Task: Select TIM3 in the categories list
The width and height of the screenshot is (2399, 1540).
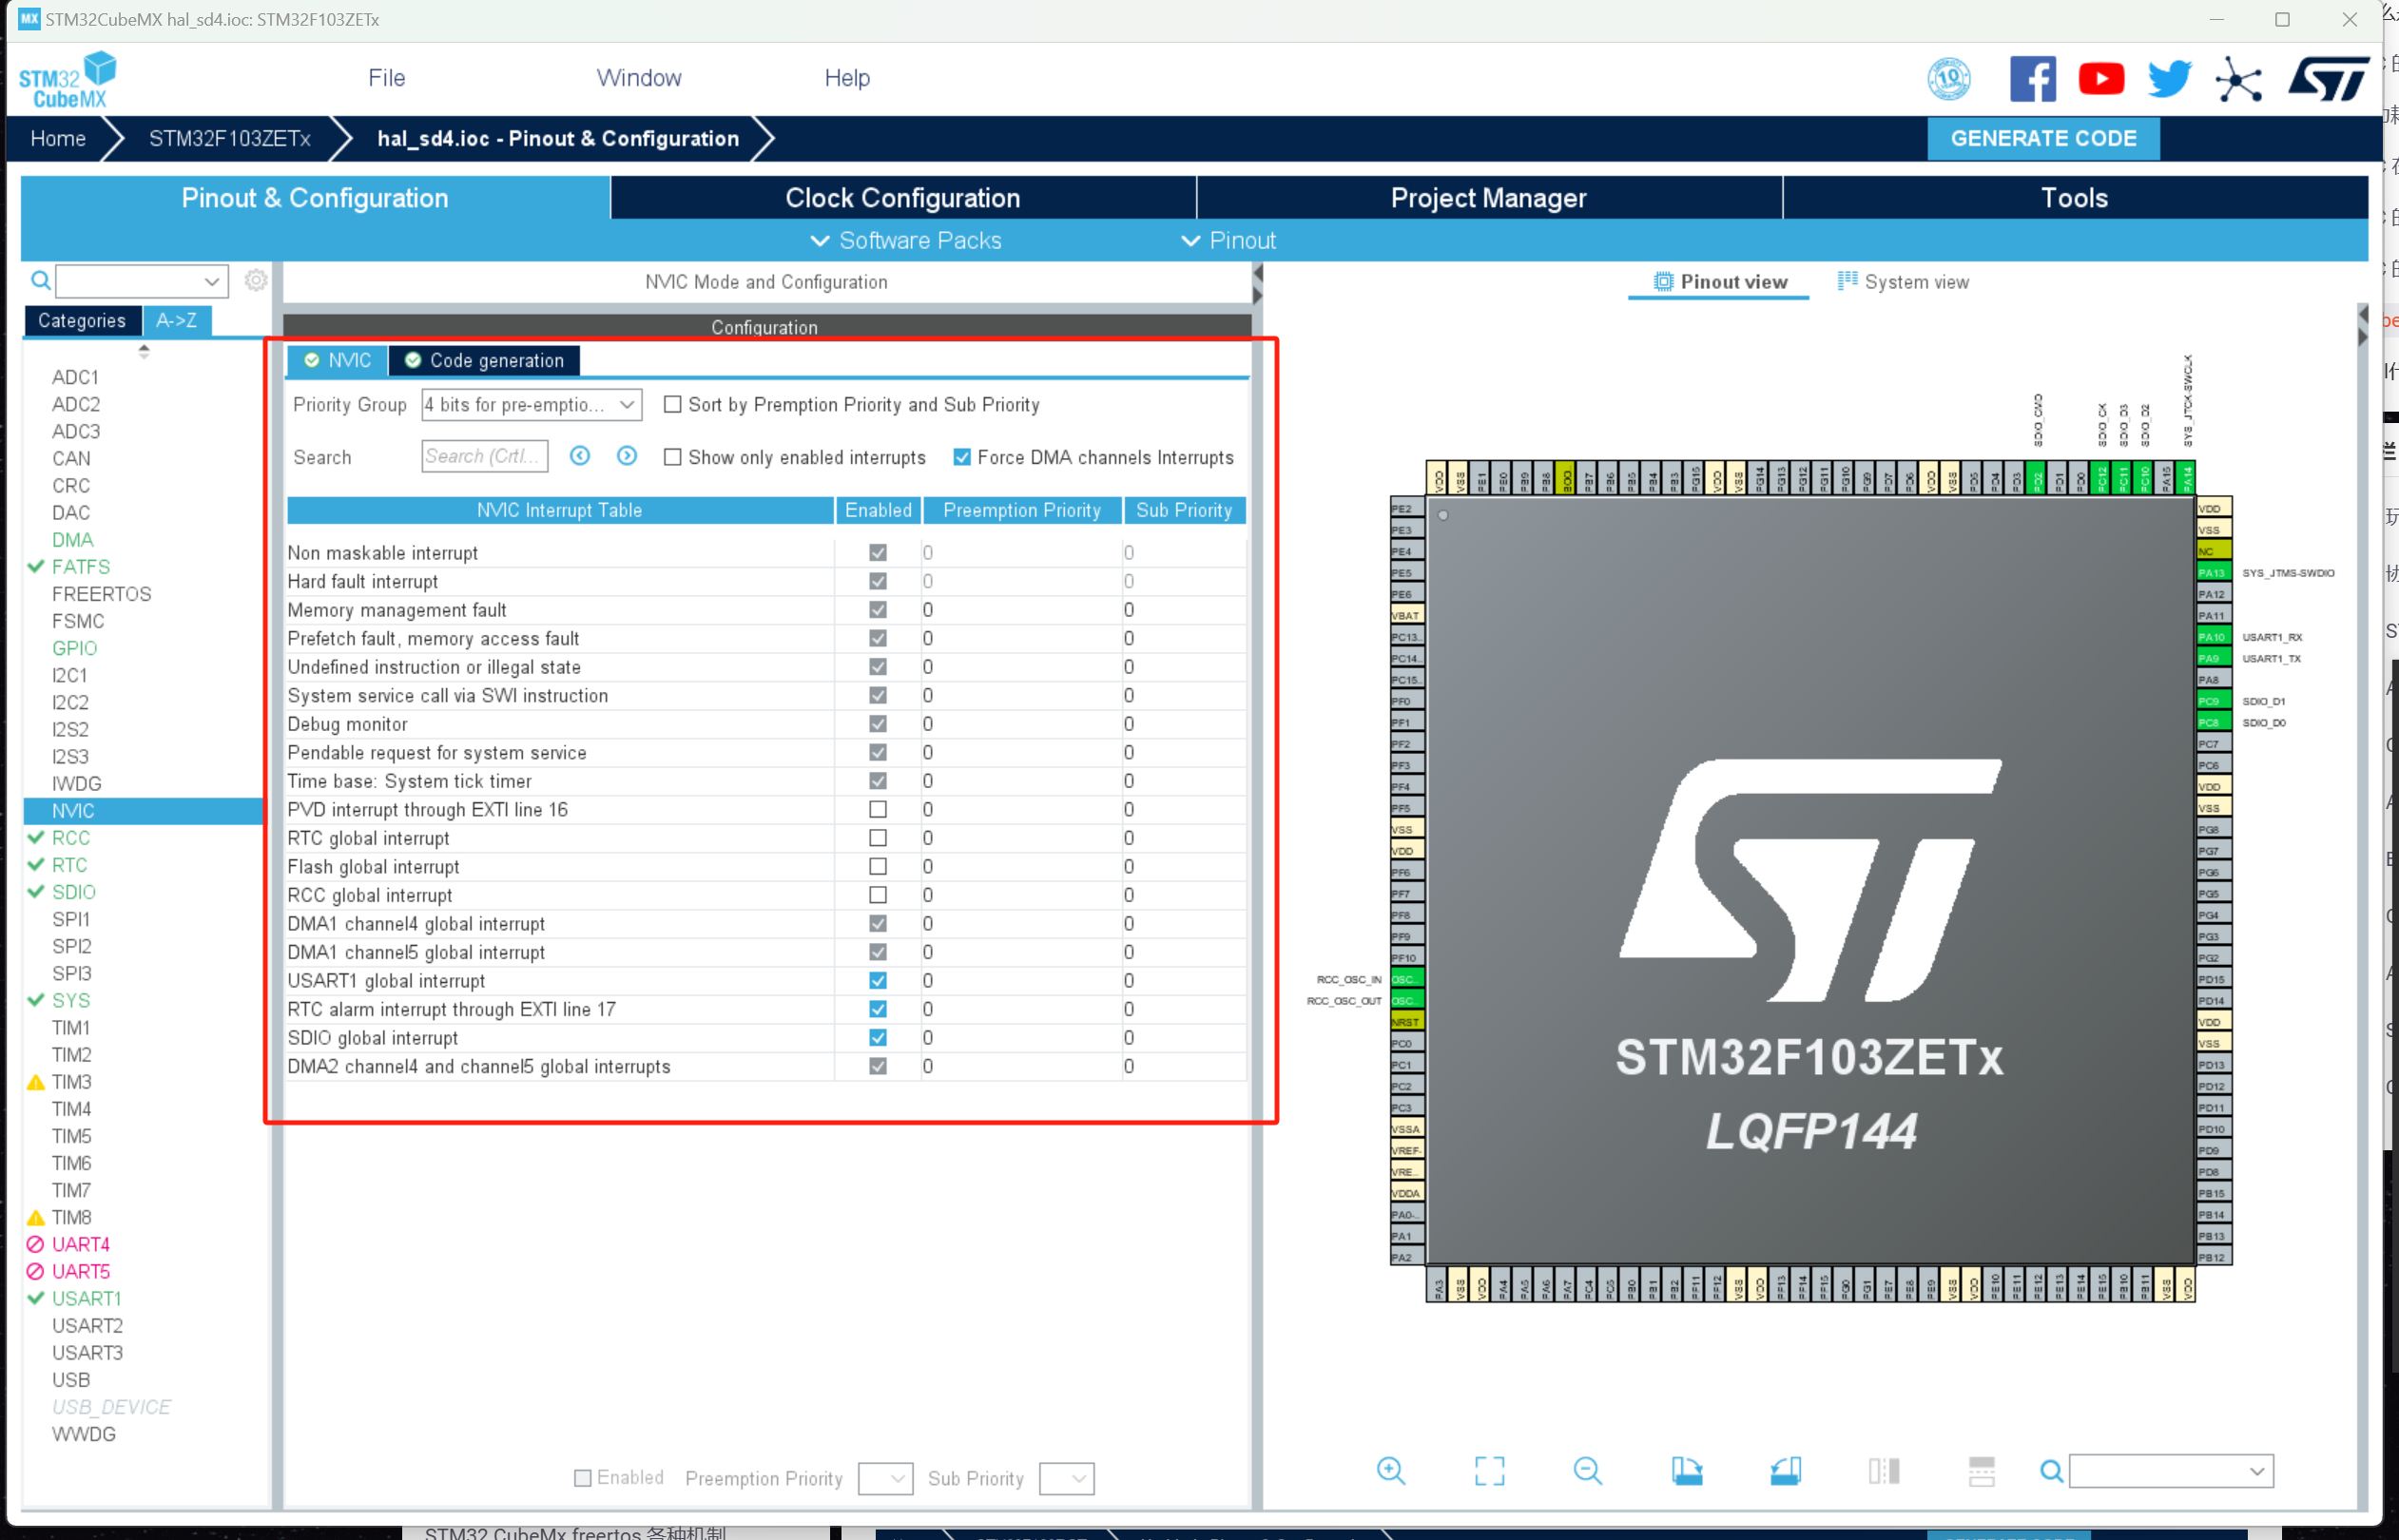Action: click(71, 1082)
